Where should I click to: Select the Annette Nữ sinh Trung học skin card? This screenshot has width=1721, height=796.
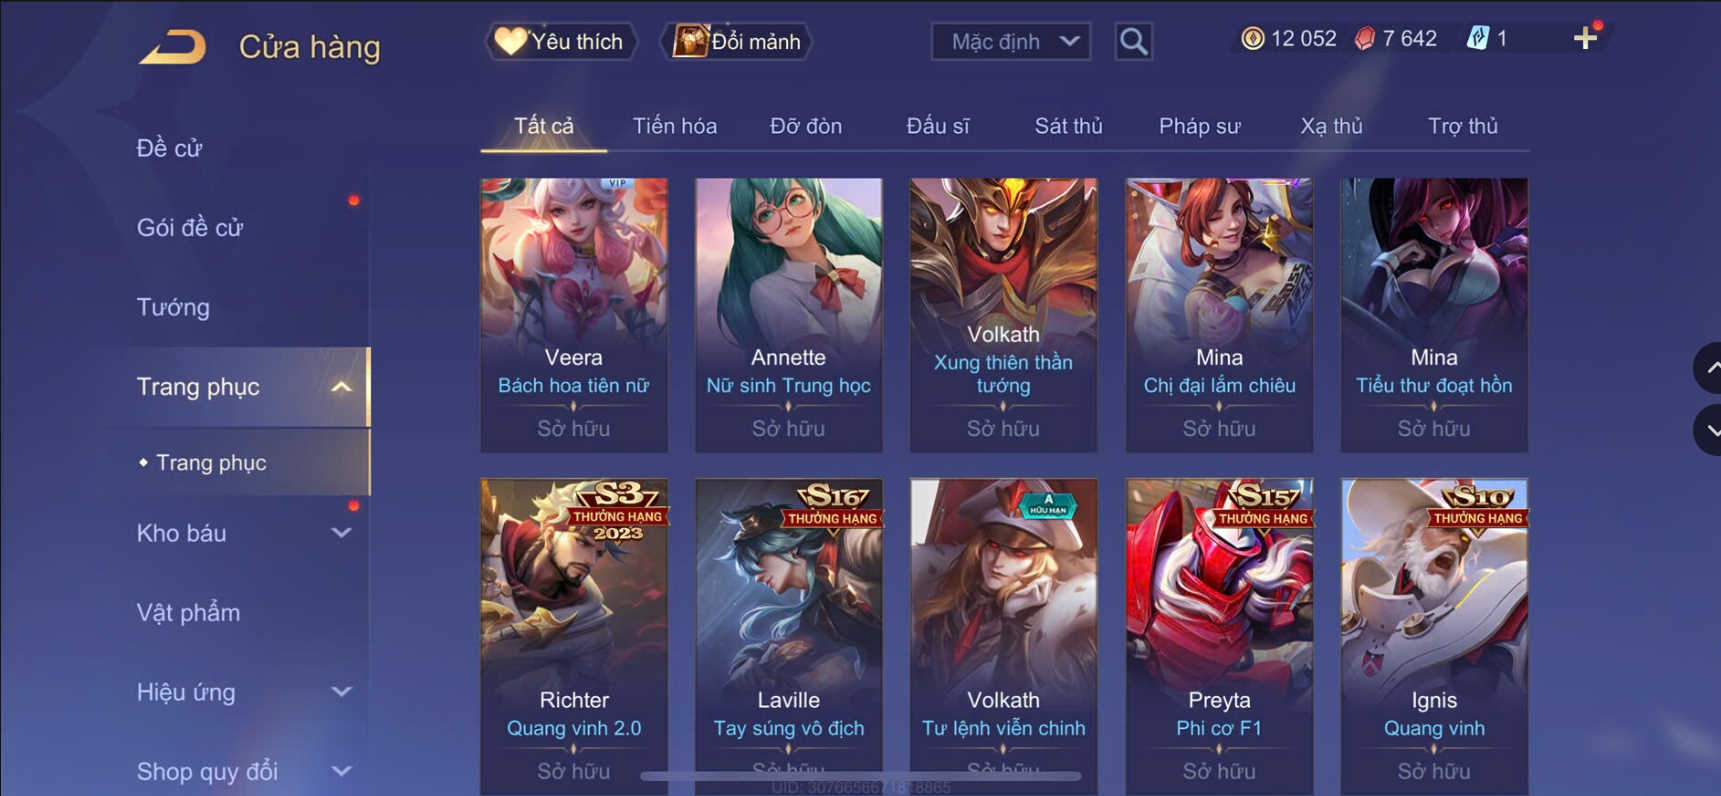point(789,315)
